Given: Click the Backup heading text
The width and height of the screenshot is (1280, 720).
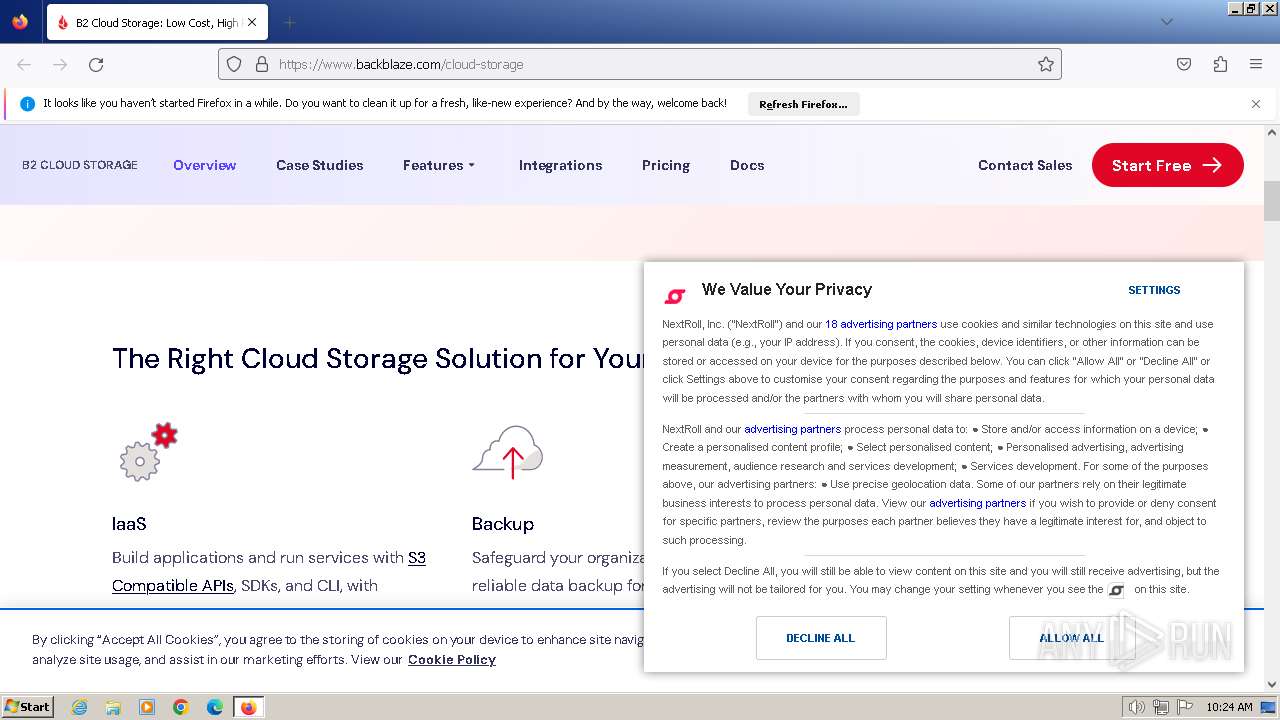Looking at the screenshot, I should tap(503, 524).
